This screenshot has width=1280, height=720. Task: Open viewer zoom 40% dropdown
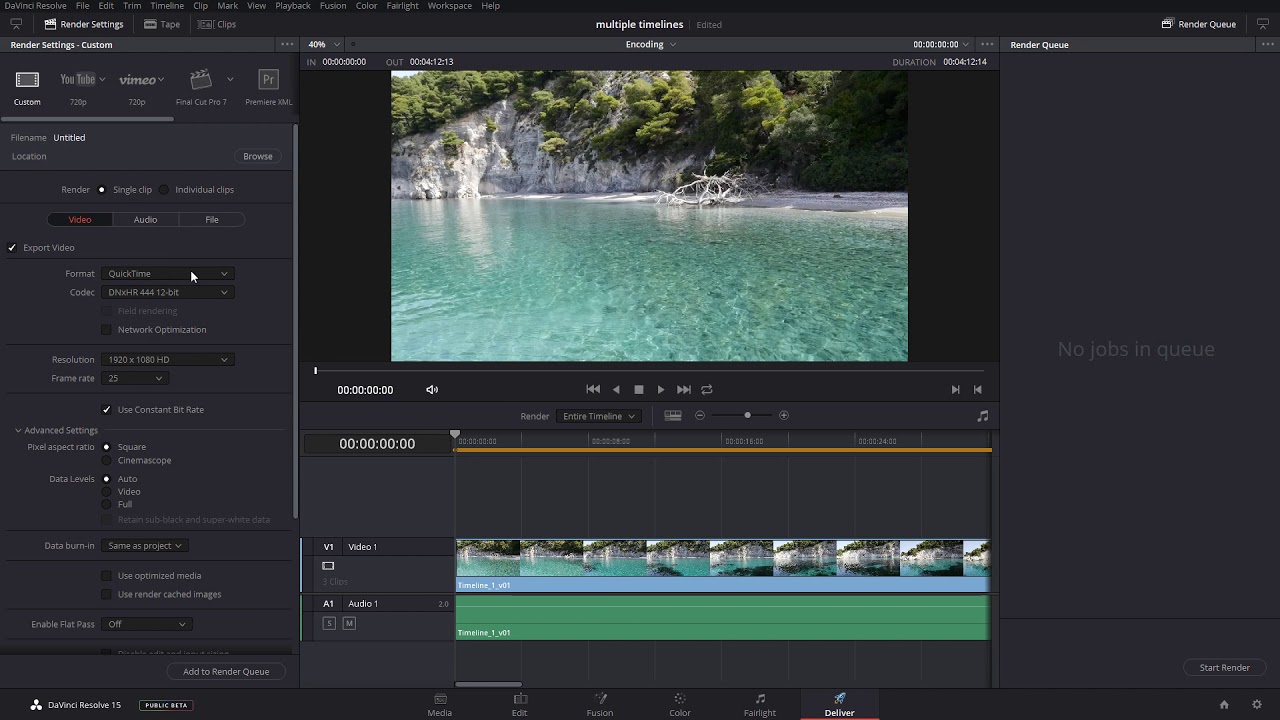point(324,45)
